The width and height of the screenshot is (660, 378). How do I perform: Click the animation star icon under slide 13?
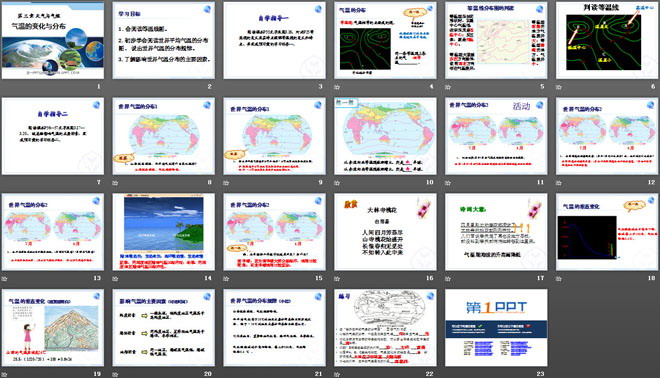click(x=4, y=279)
